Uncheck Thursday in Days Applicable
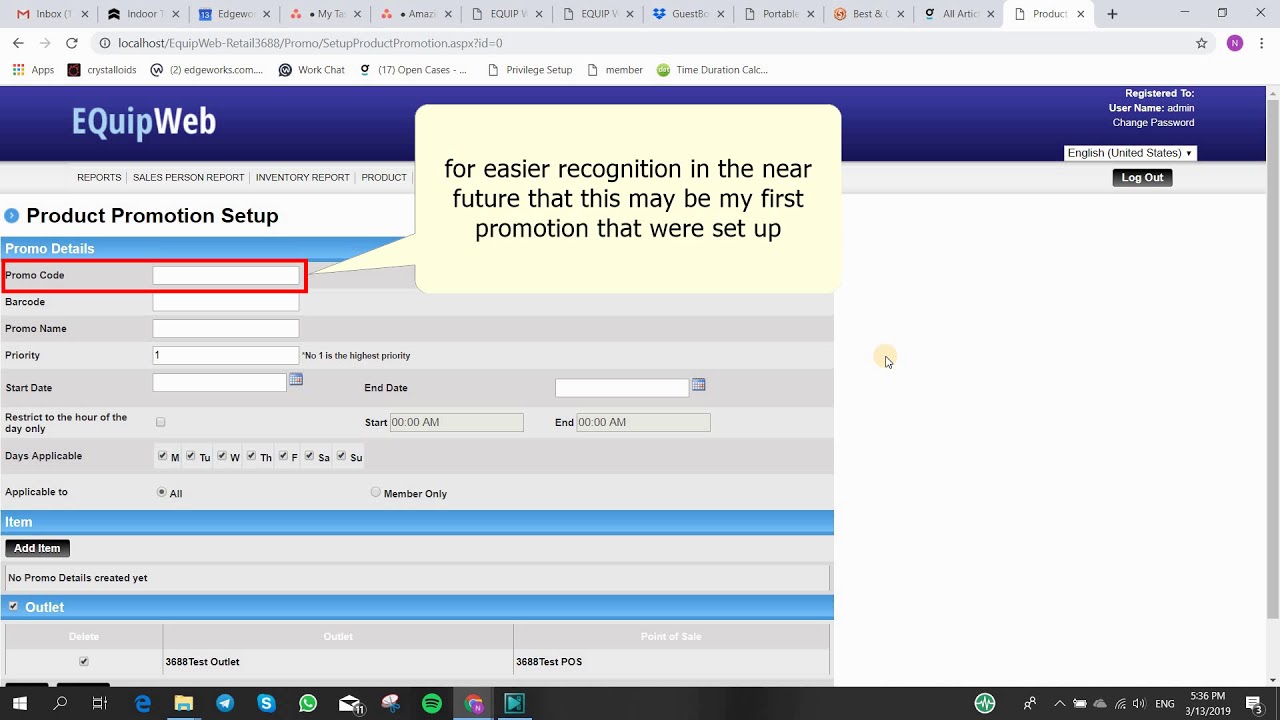Screen dimensions: 1280x720 [x=252, y=456]
